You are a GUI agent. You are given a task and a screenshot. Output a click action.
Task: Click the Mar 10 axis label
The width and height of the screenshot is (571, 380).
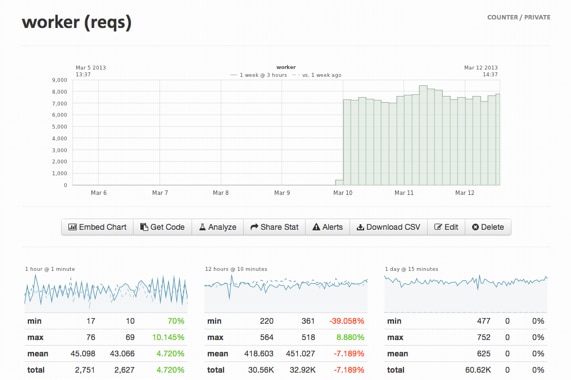[343, 193]
